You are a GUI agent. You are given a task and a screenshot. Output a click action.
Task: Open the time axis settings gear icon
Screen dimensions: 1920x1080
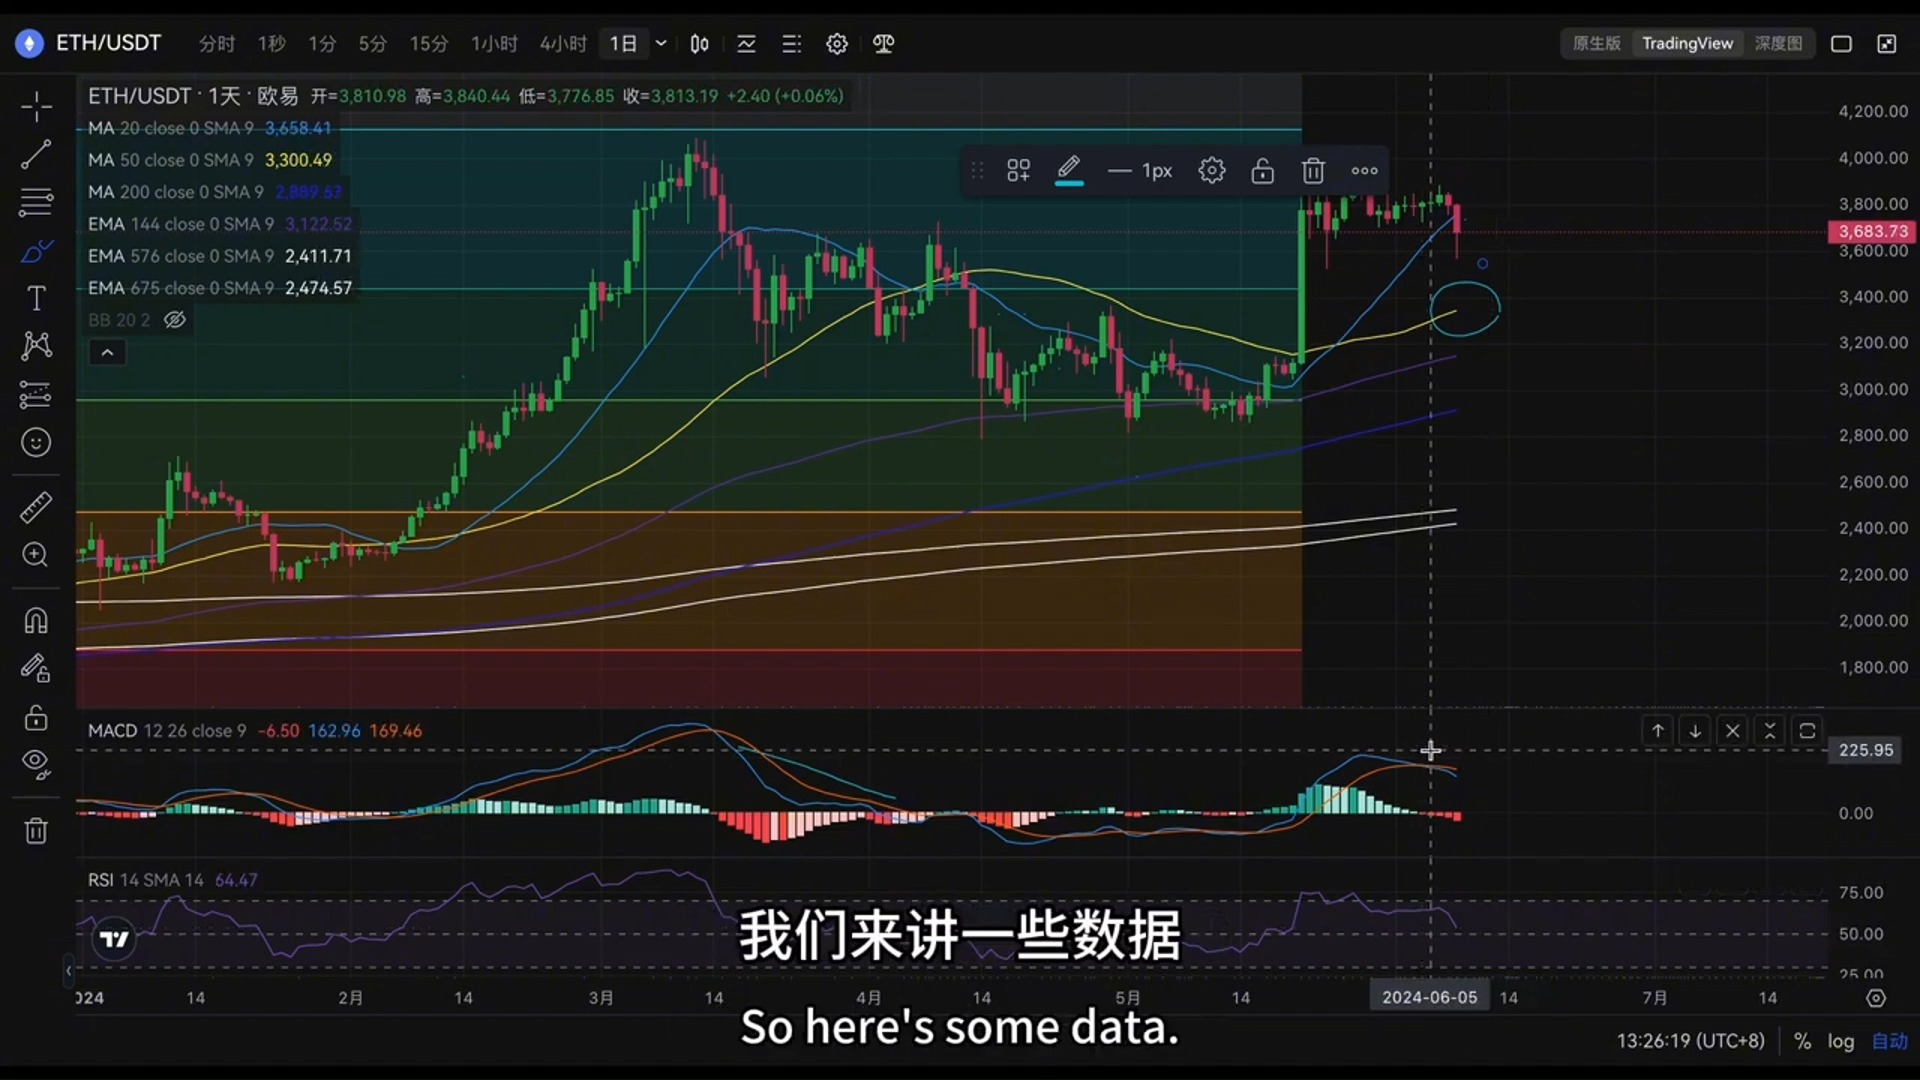click(x=1876, y=998)
